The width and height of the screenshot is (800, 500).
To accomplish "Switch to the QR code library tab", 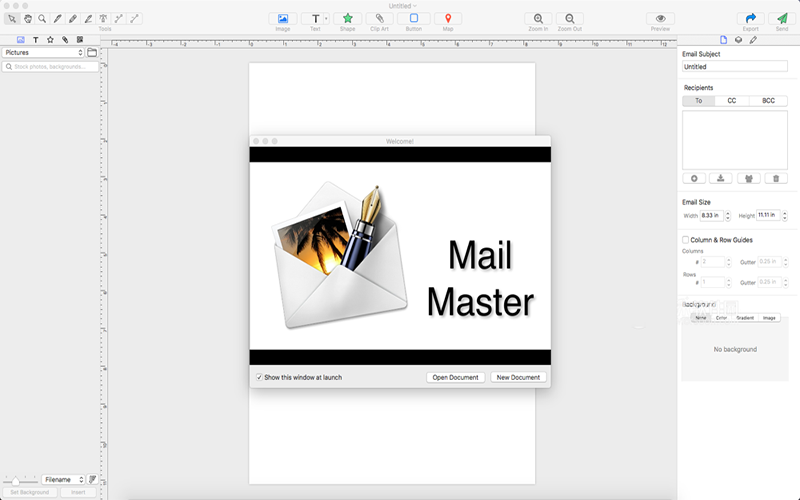I will 80,39.
